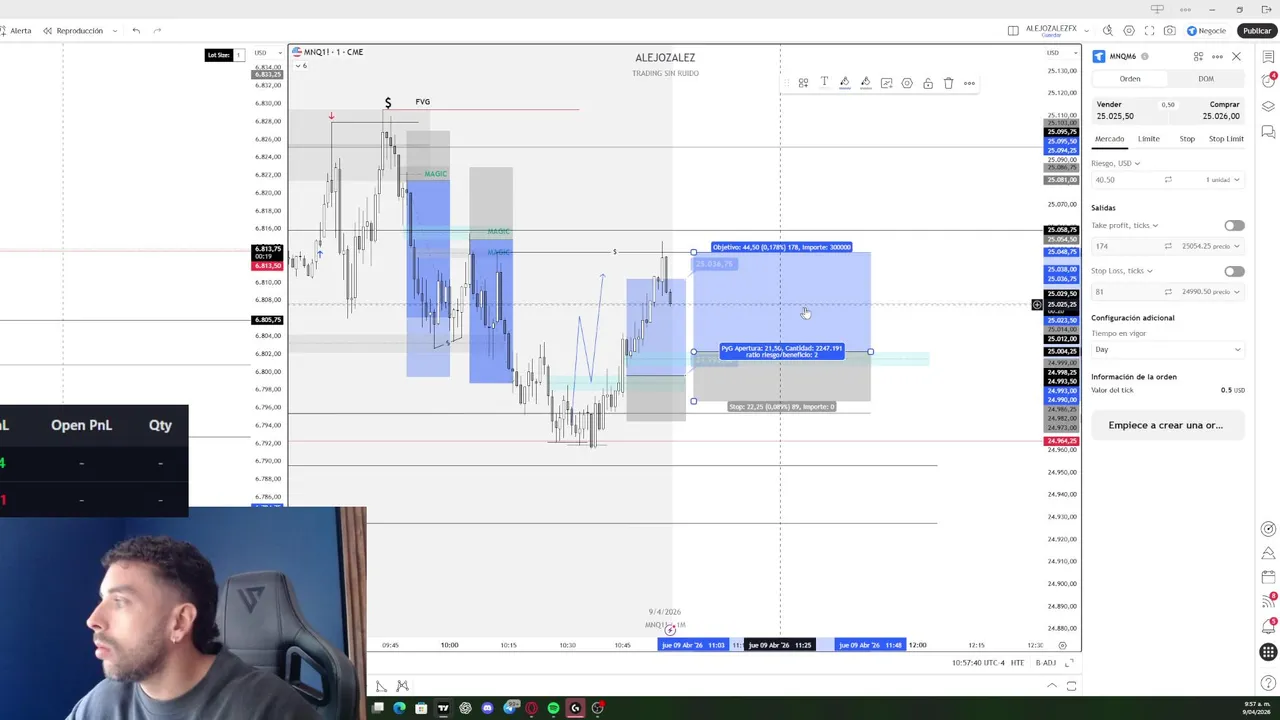Open order panel three-dot menu
This screenshot has height=720, width=1280.
coord(1217,56)
